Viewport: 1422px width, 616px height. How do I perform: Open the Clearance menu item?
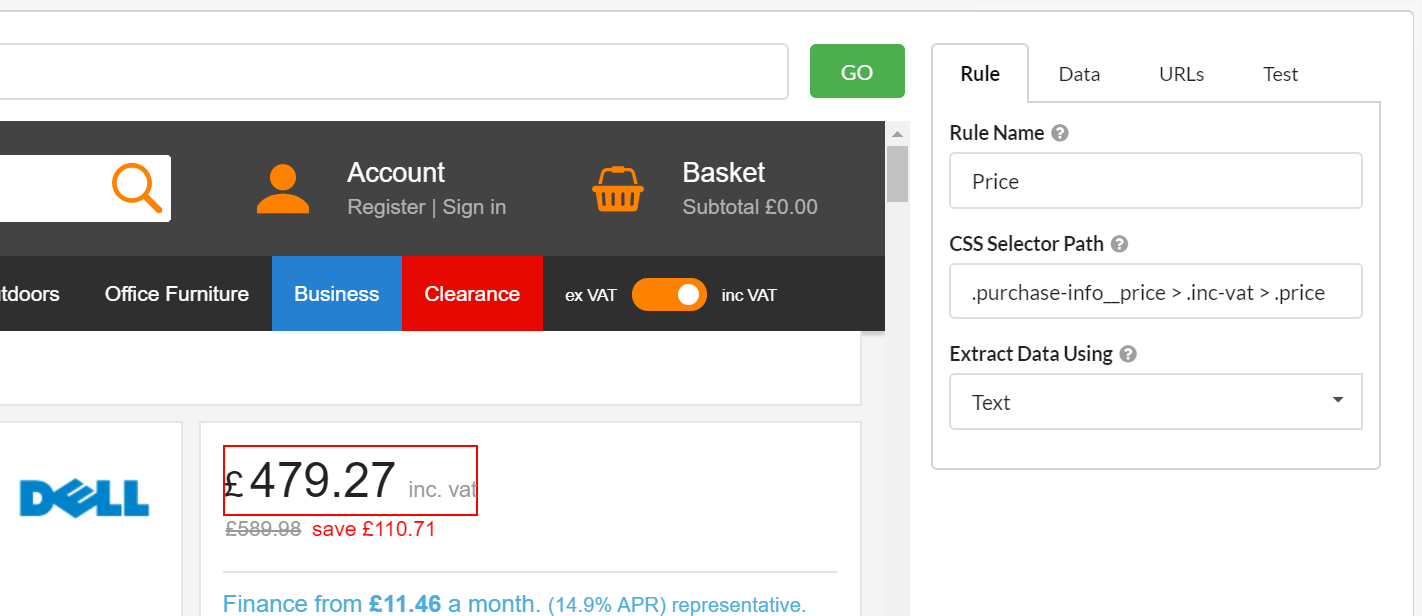472,294
